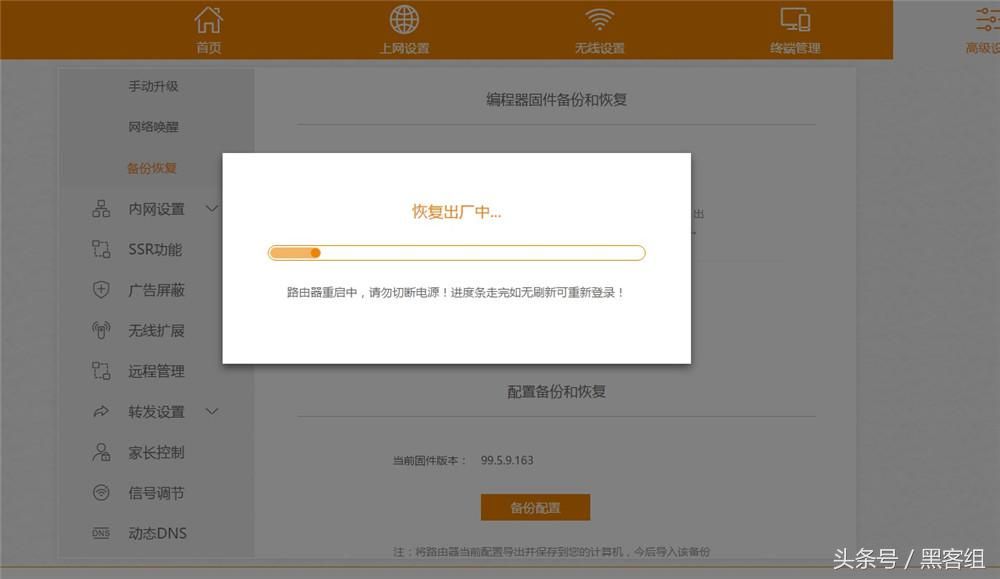Viewport: 1000px width, 579px height.
Task: Click the 恢复出厂 progress bar
Action: pyautogui.click(x=457, y=253)
